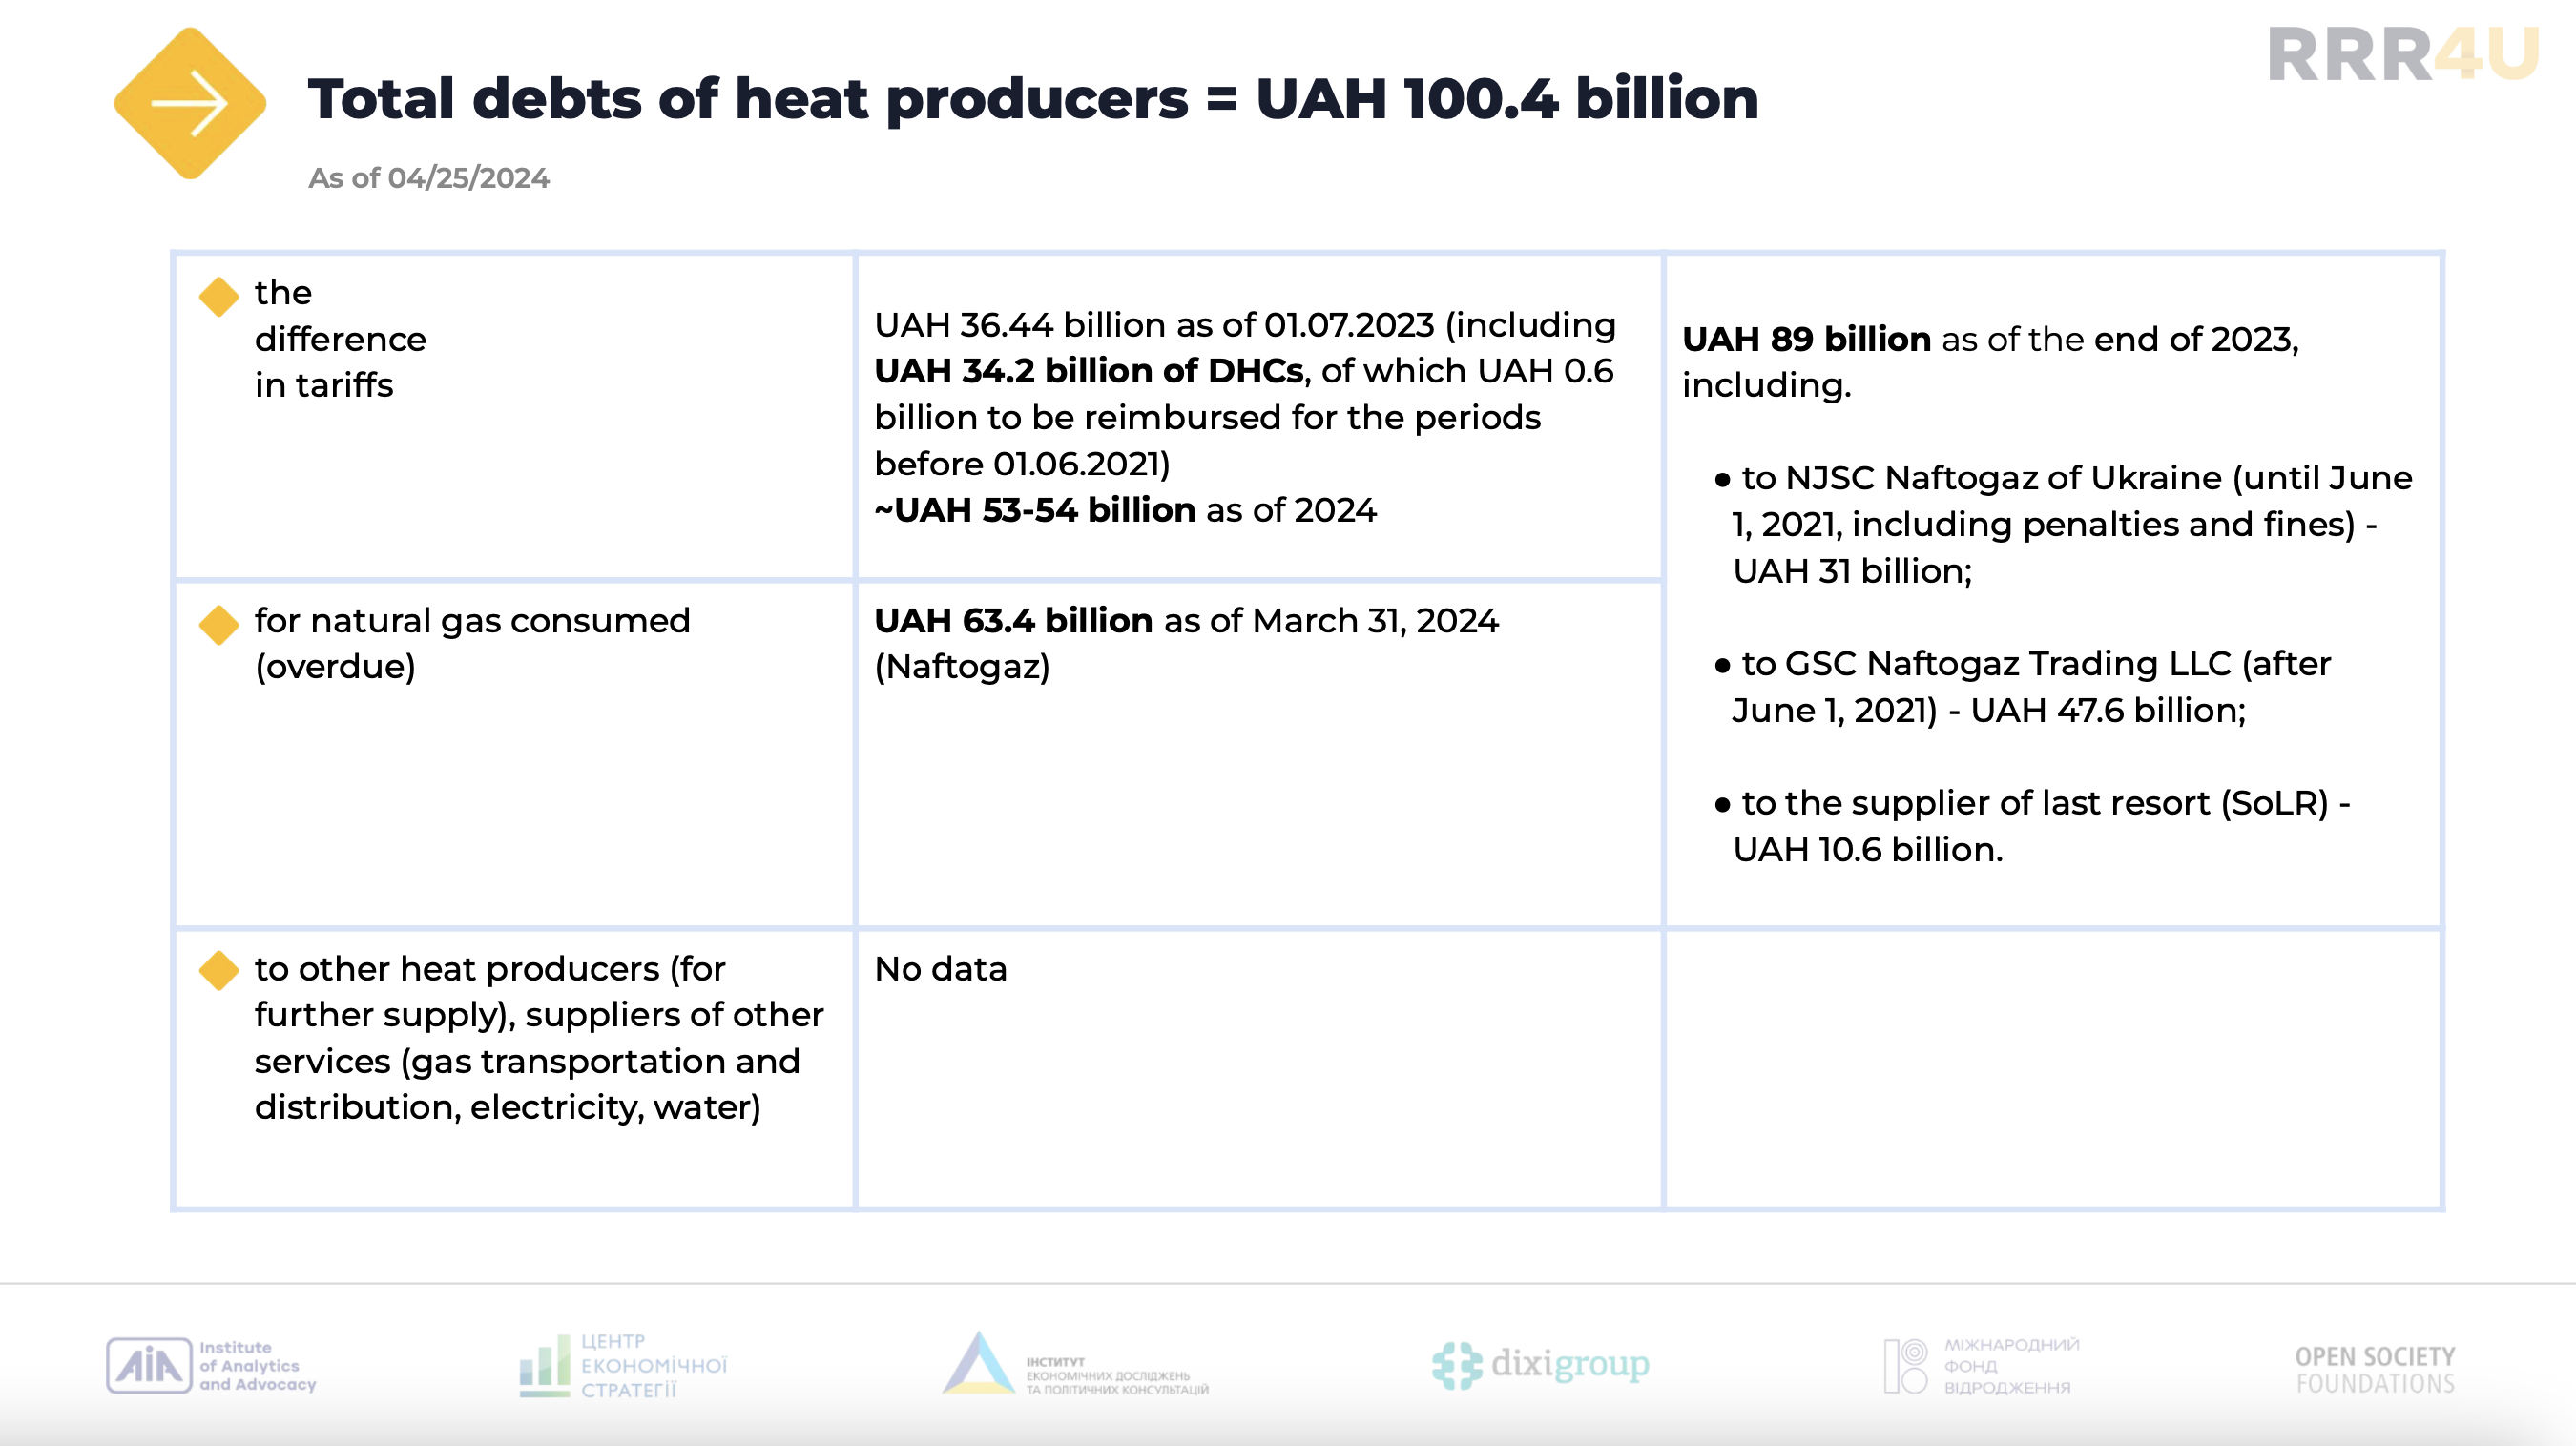
Task: Click the dixigroup logo
Action: pyautogui.click(x=1541, y=1365)
